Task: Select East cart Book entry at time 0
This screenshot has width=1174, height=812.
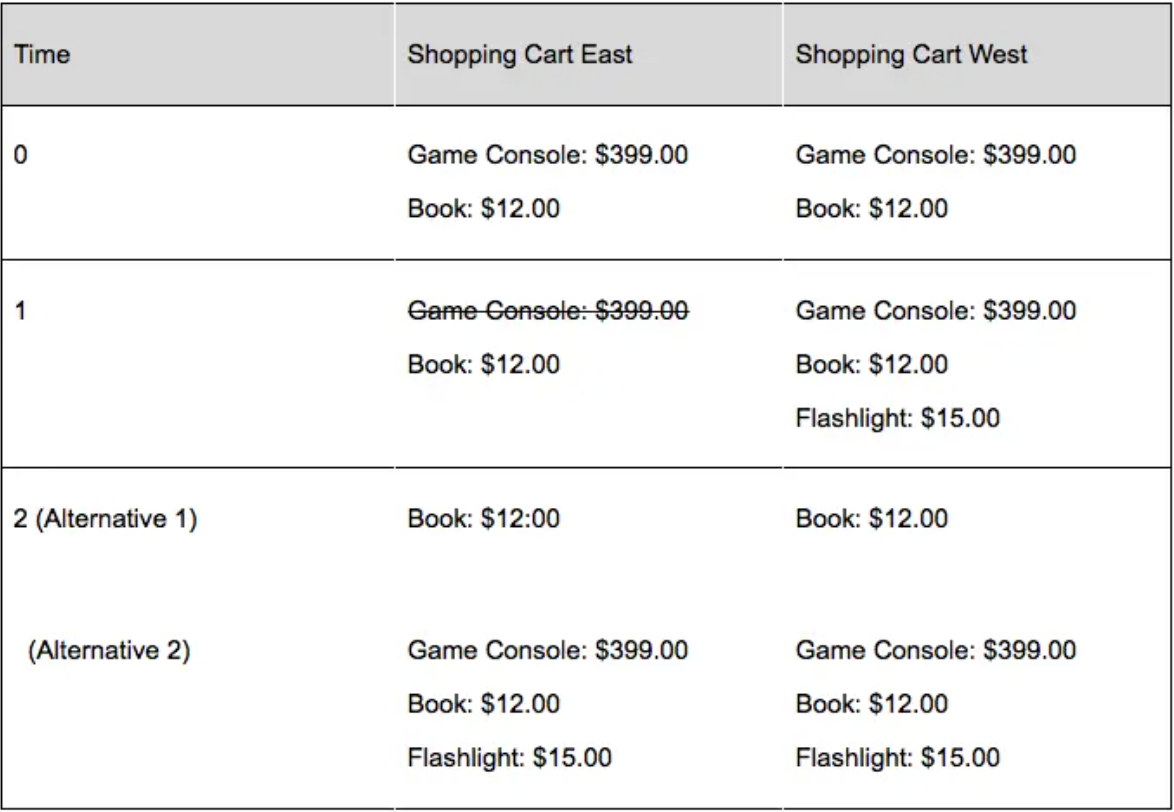Action: (x=483, y=209)
